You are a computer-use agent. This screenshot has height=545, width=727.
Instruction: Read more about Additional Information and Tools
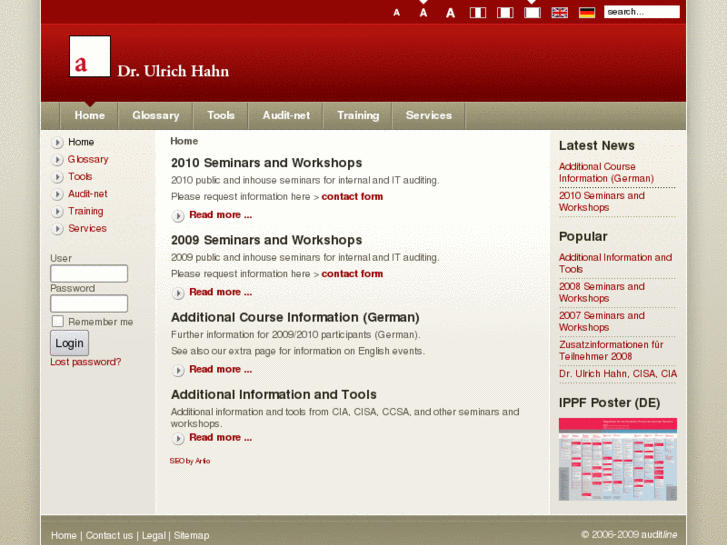[221, 437]
